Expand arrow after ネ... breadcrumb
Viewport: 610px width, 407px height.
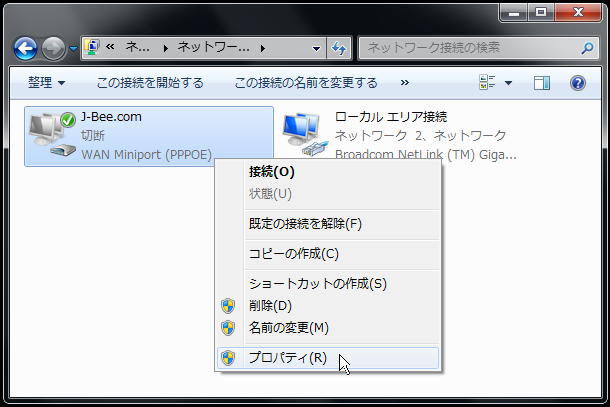coord(166,48)
